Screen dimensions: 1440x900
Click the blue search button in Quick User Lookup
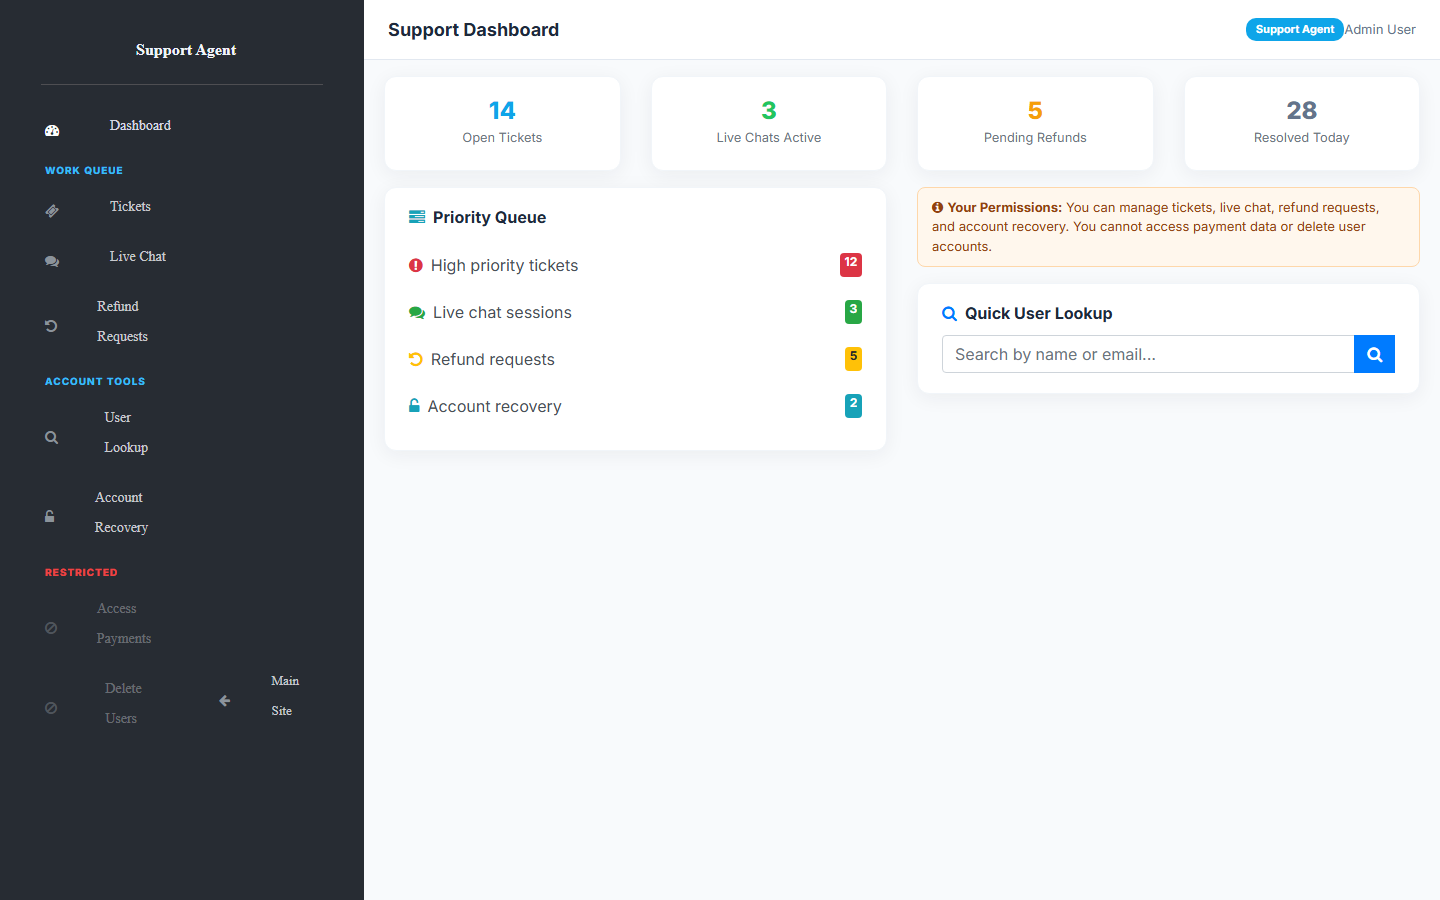1374,354
